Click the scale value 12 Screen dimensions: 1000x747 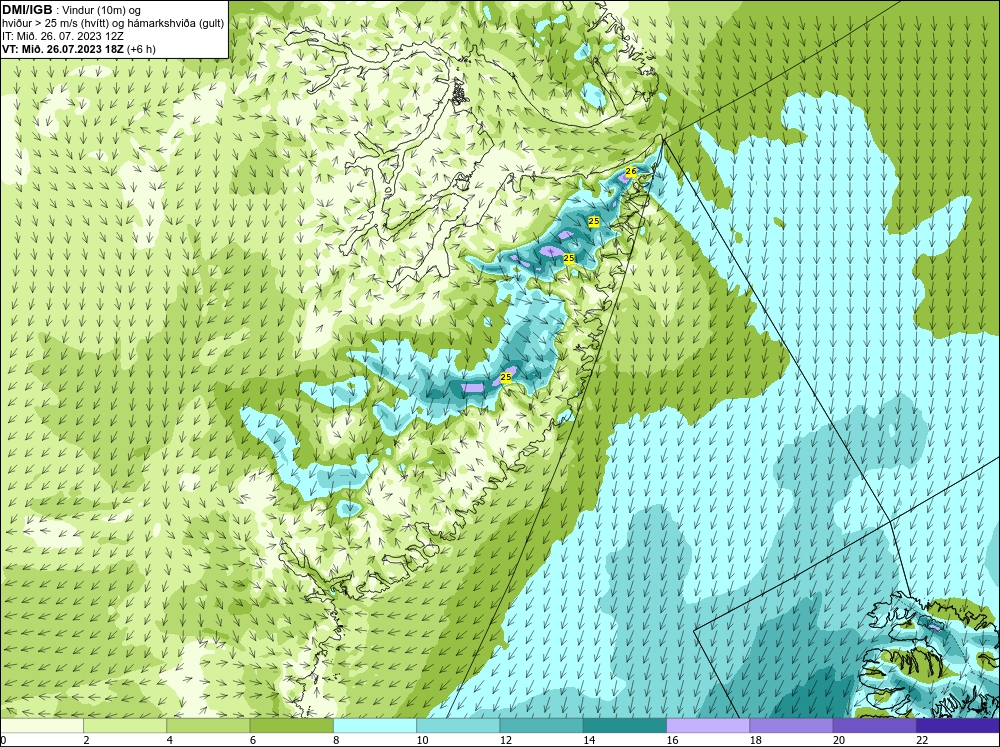point(506,740)
